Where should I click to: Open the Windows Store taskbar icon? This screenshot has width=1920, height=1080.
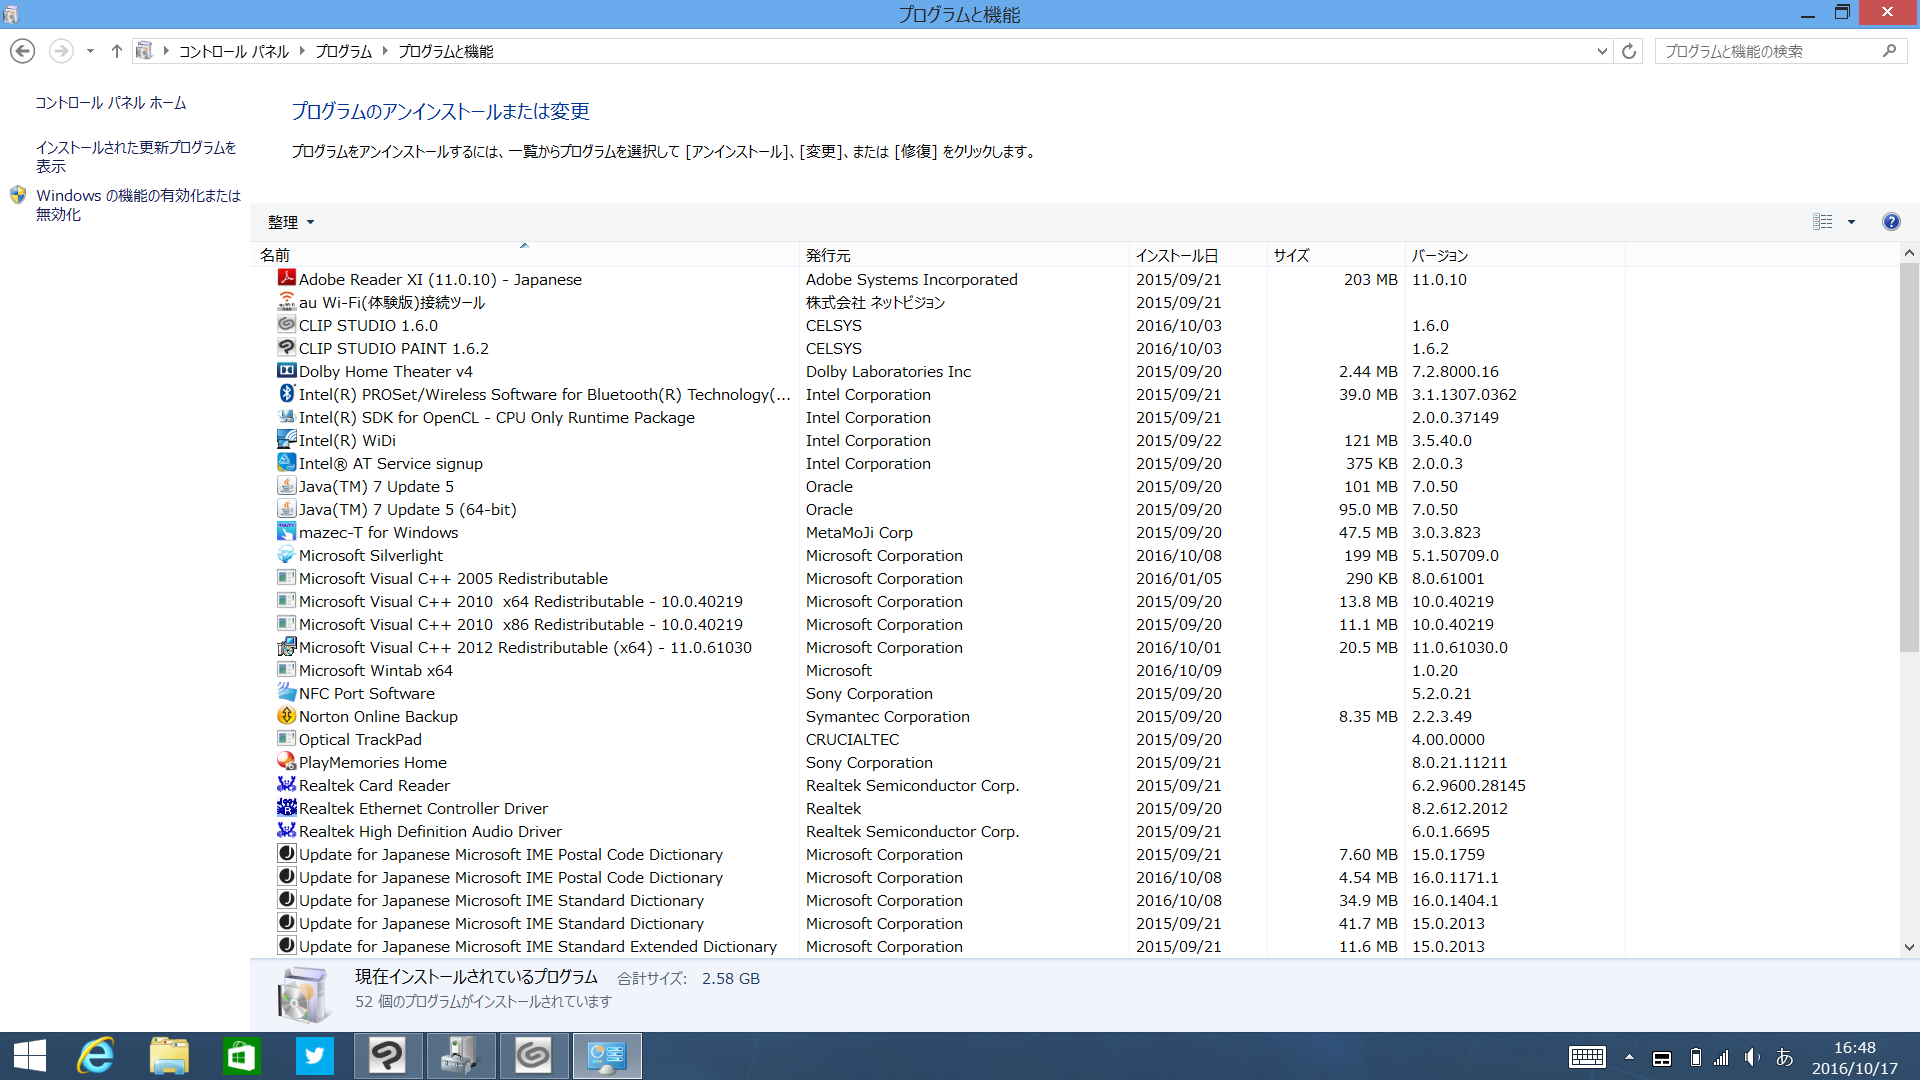[x=241, y=1056]
